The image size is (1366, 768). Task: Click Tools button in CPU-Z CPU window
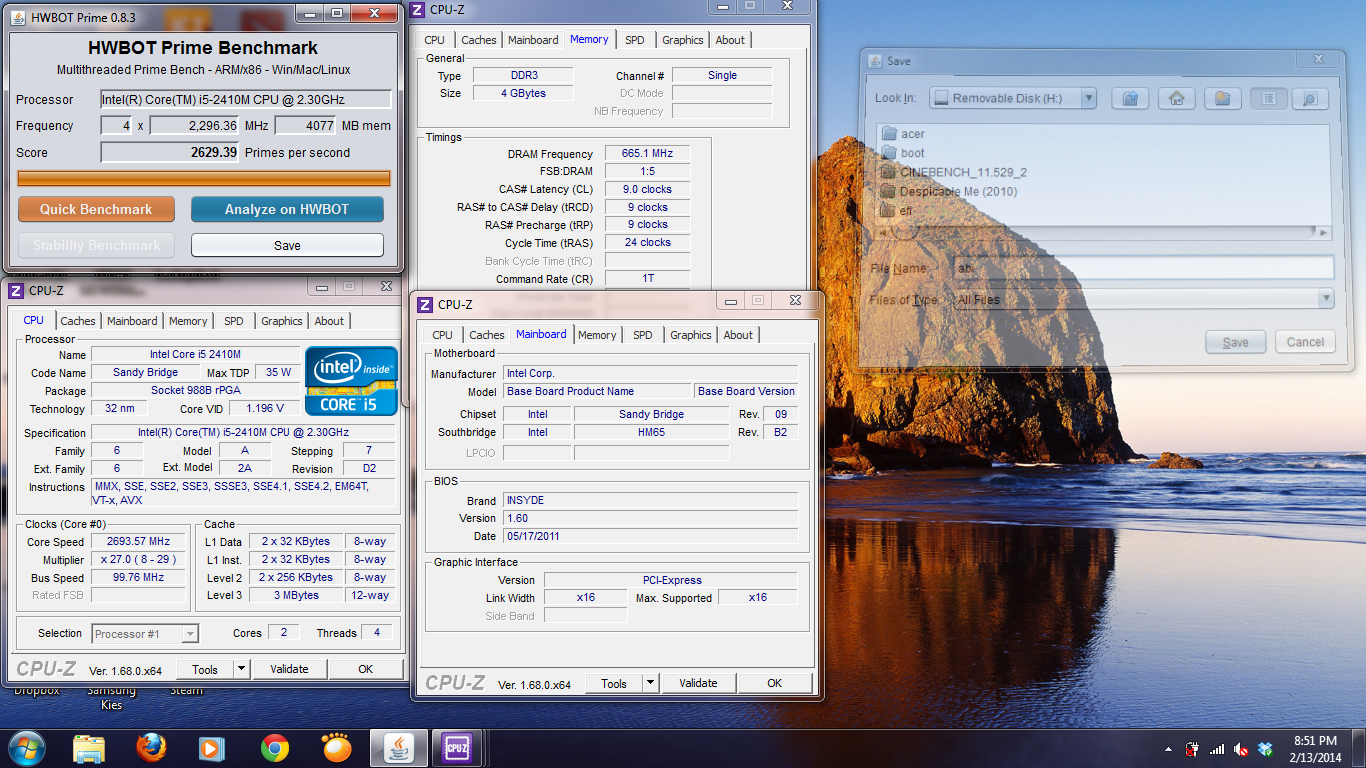coord(205,669)
